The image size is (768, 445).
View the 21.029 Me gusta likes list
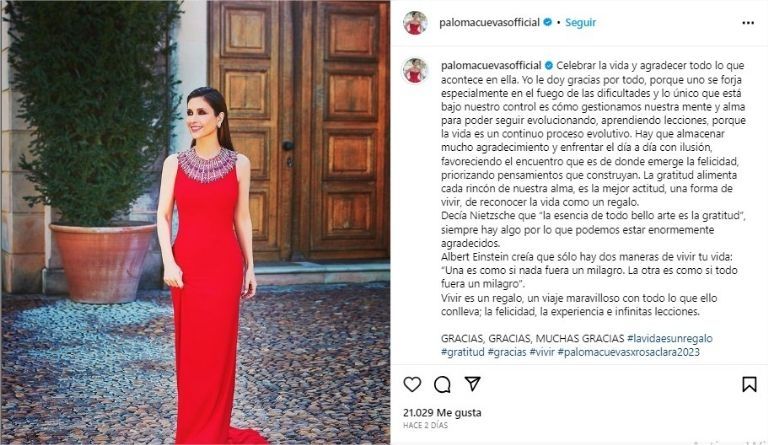[442, 413]
